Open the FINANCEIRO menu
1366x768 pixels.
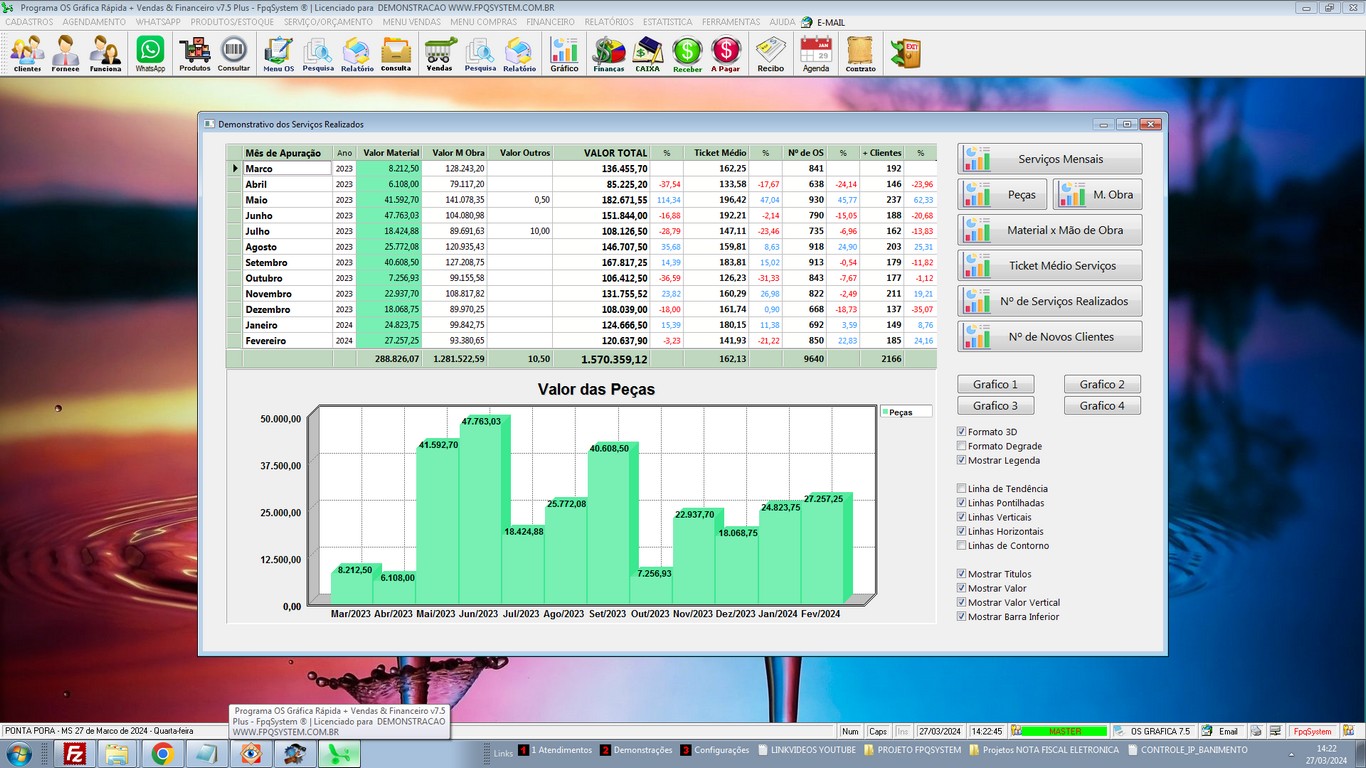[550, 22]
